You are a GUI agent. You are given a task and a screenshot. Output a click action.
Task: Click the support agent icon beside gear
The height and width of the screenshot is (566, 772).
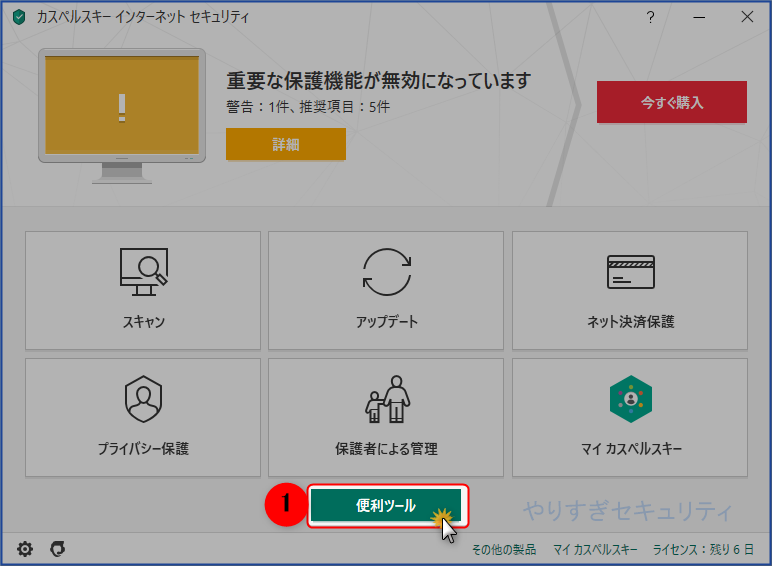[58, 549]
